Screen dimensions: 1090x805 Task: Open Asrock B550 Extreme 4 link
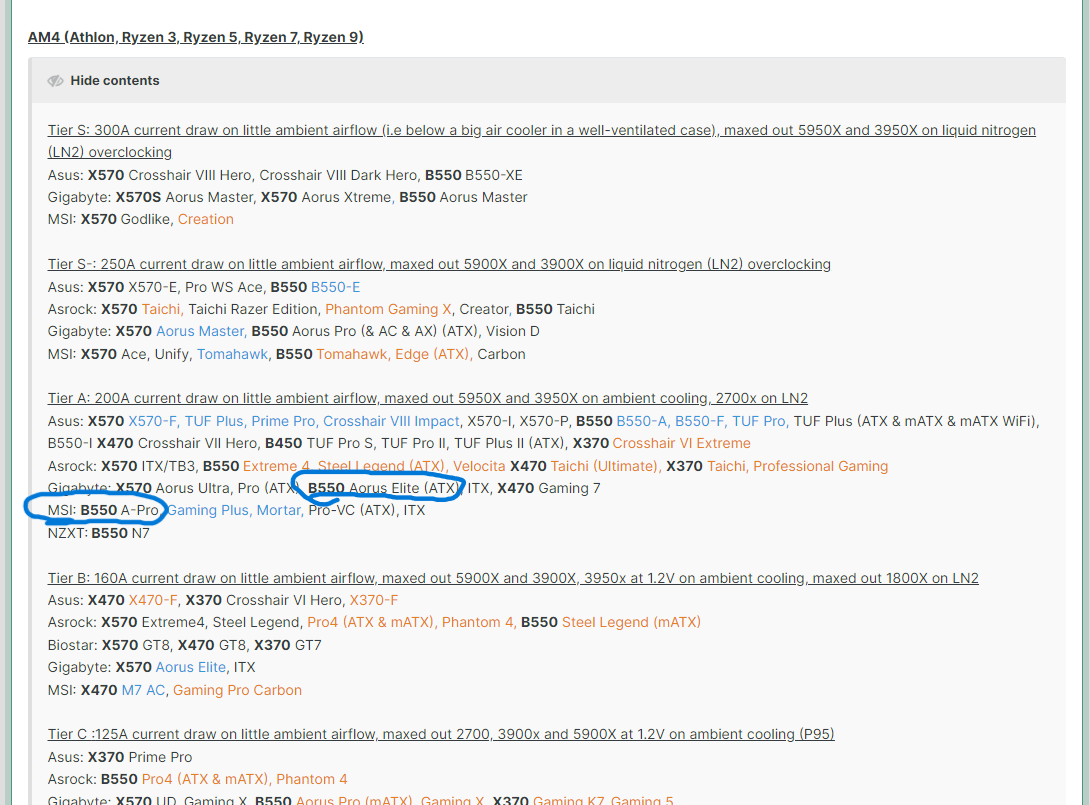pyautogui.click(x=277, y=466)
